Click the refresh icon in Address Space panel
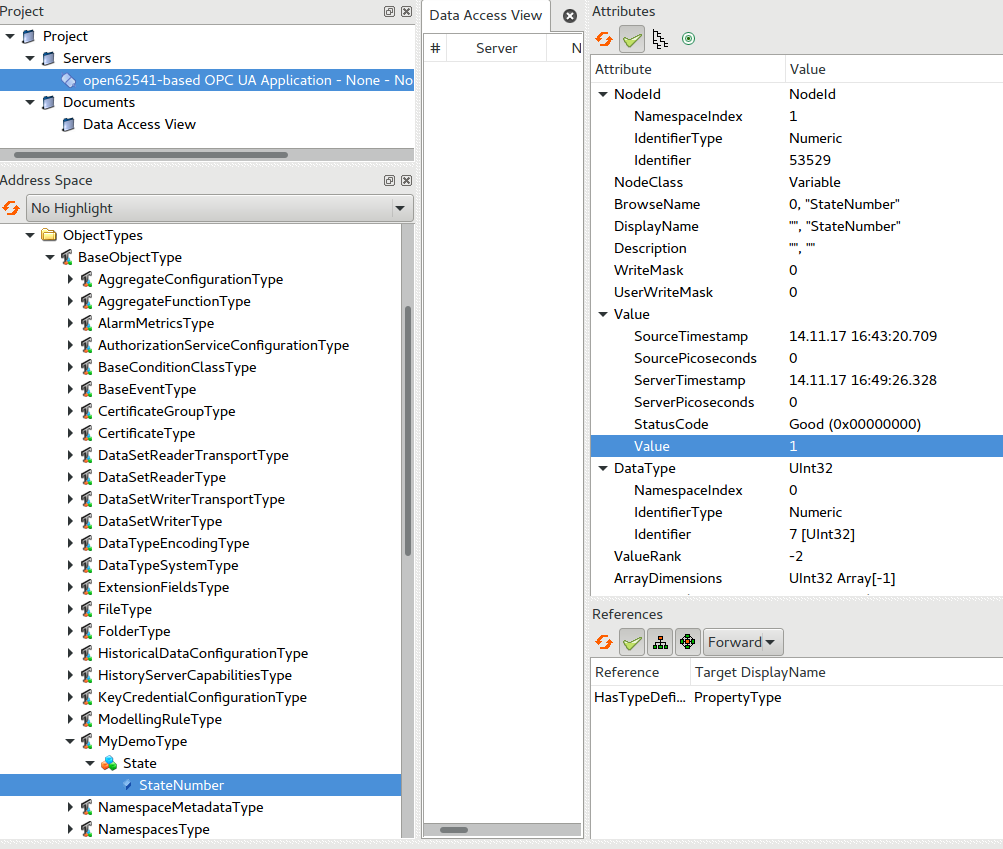This screenshot has height=849, width=1003. [x=11, y=209]
